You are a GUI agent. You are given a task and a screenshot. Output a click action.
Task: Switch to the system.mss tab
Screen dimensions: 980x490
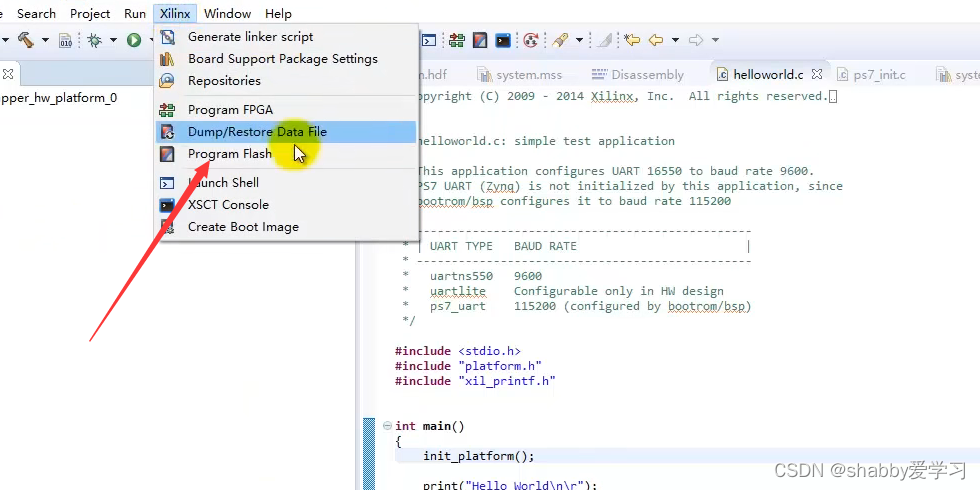[520, 75]
